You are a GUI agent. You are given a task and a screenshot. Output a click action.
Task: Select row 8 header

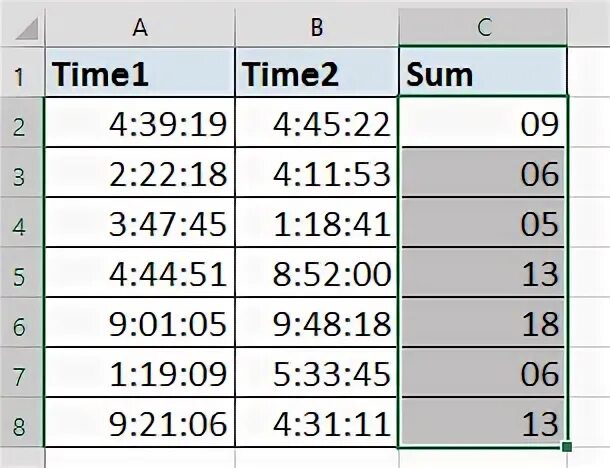click(21, 423)
